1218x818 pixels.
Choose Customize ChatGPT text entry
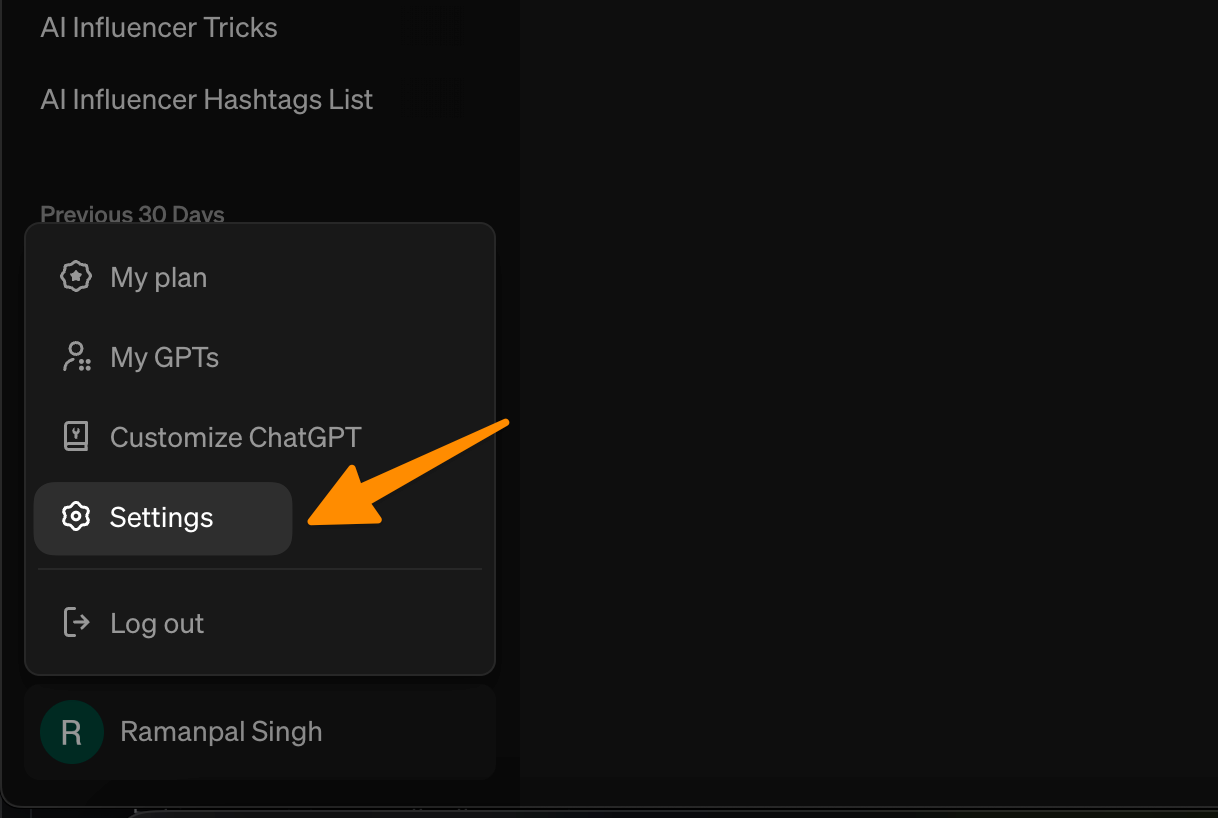(x=236, y=438)
